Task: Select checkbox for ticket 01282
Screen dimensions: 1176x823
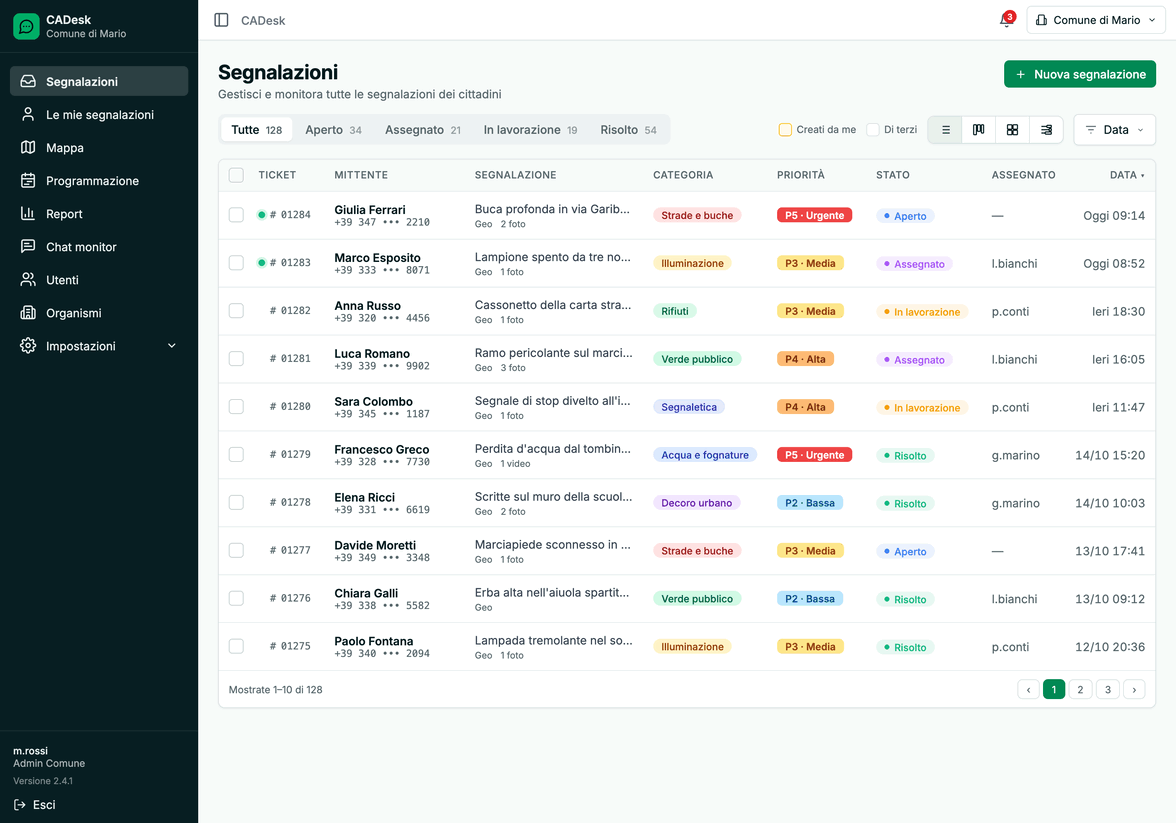Action: tap(236, 311)
